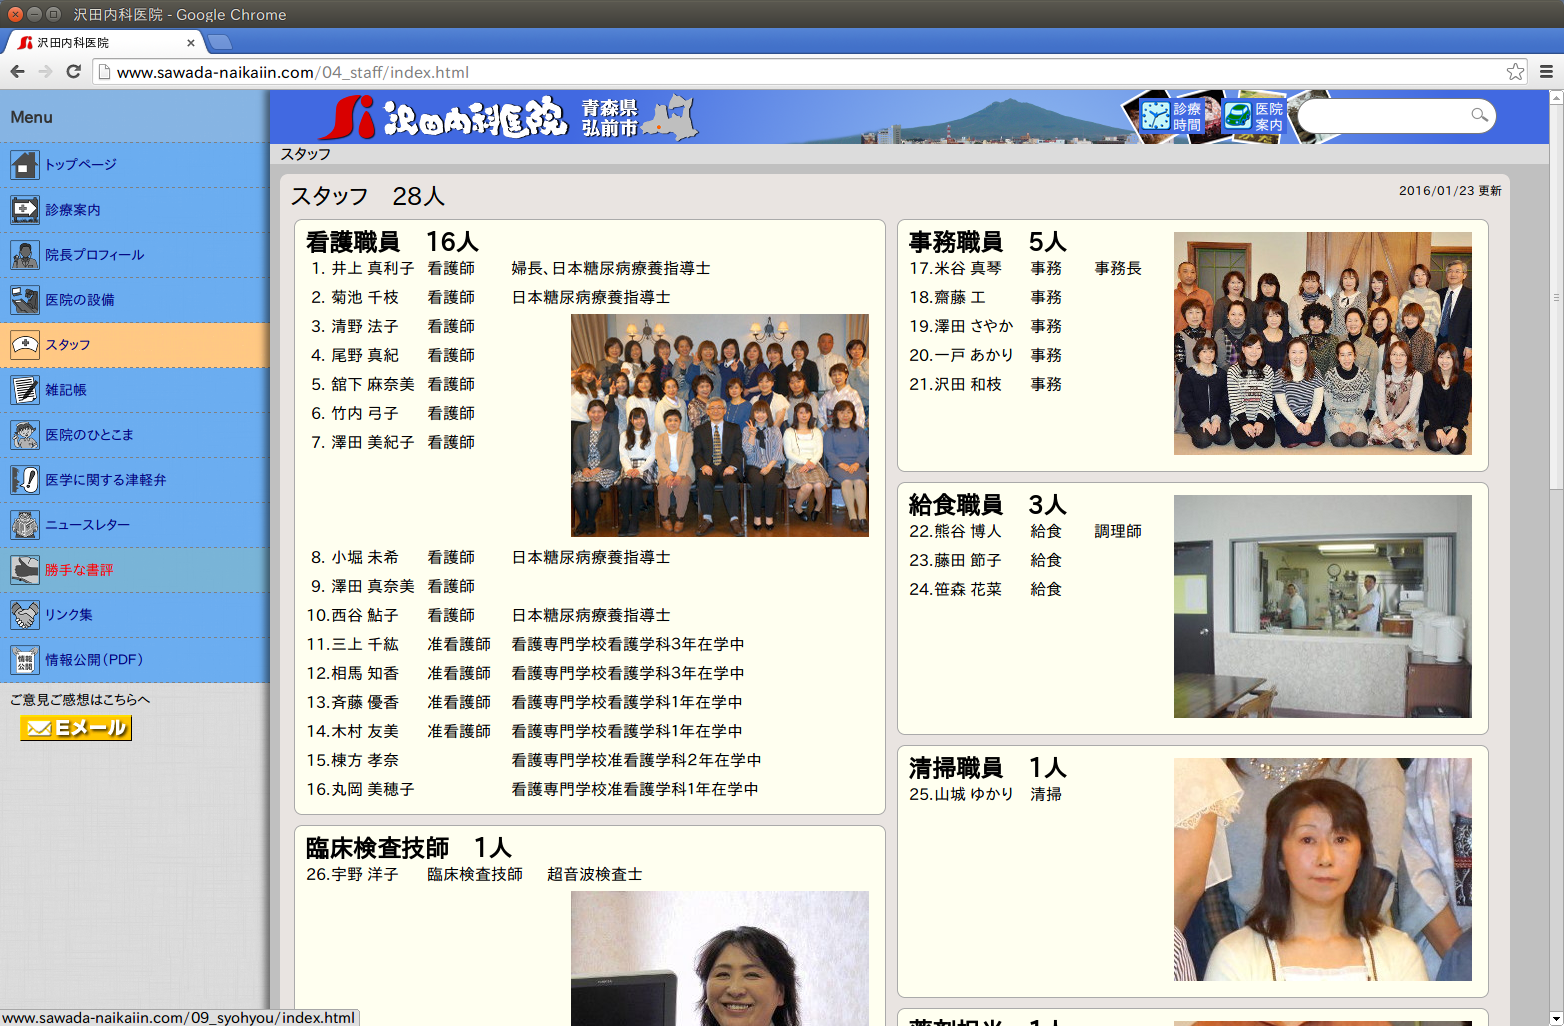Click the 臨床検査技師 section heading
1564x1026 pixels.
click(408, 848)
